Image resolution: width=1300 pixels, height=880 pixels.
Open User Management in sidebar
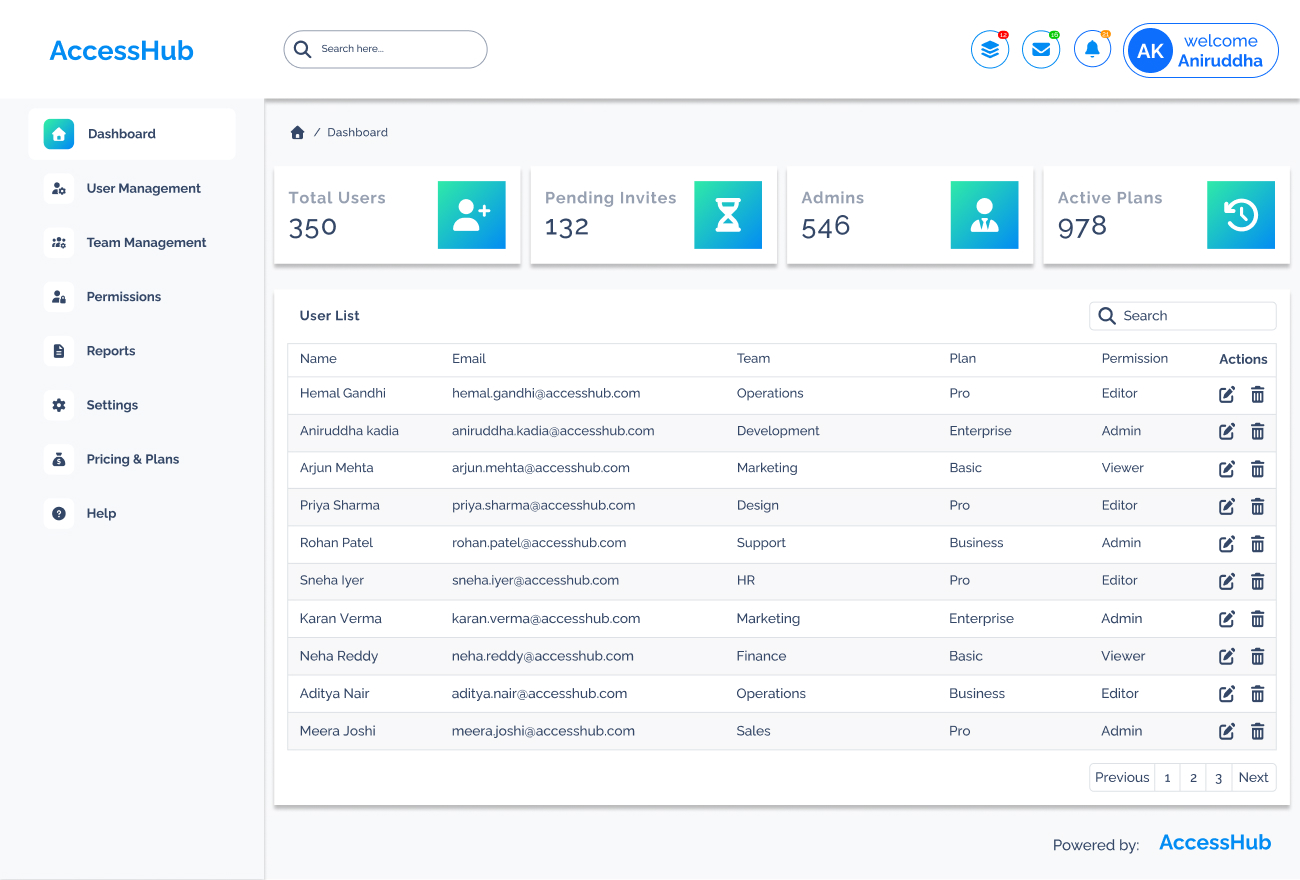click(x=143, y=188)
